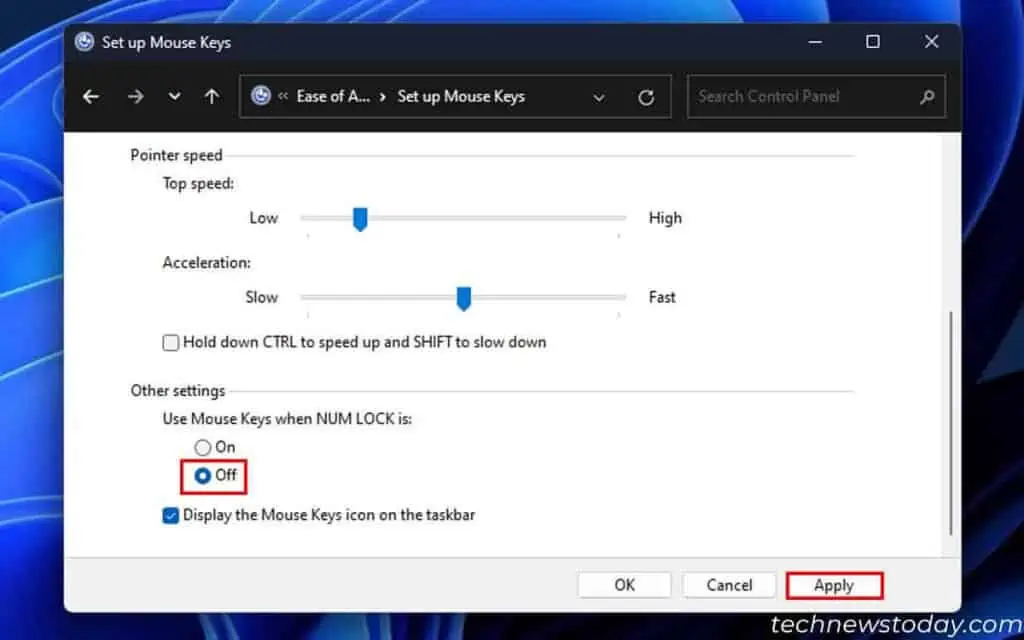Viewport: 1024px width, 640px height.
Task: Click the 'Acceleration:' label
Action: tap(206, 263)
